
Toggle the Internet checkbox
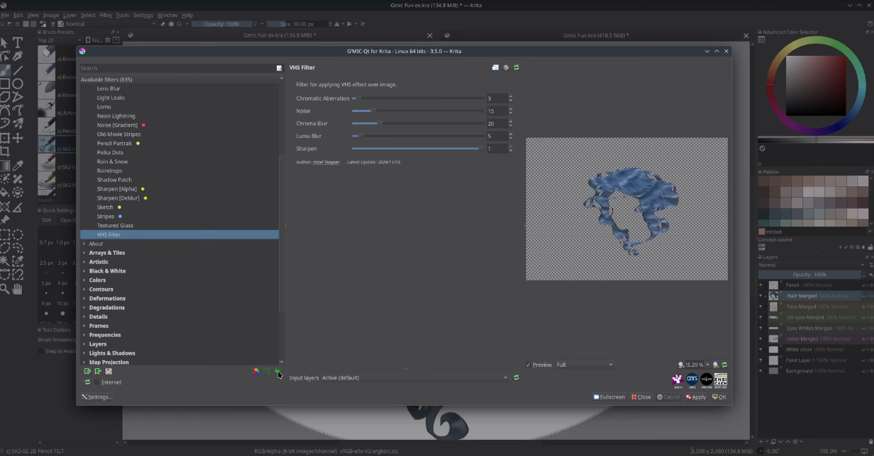click(97, 382)
